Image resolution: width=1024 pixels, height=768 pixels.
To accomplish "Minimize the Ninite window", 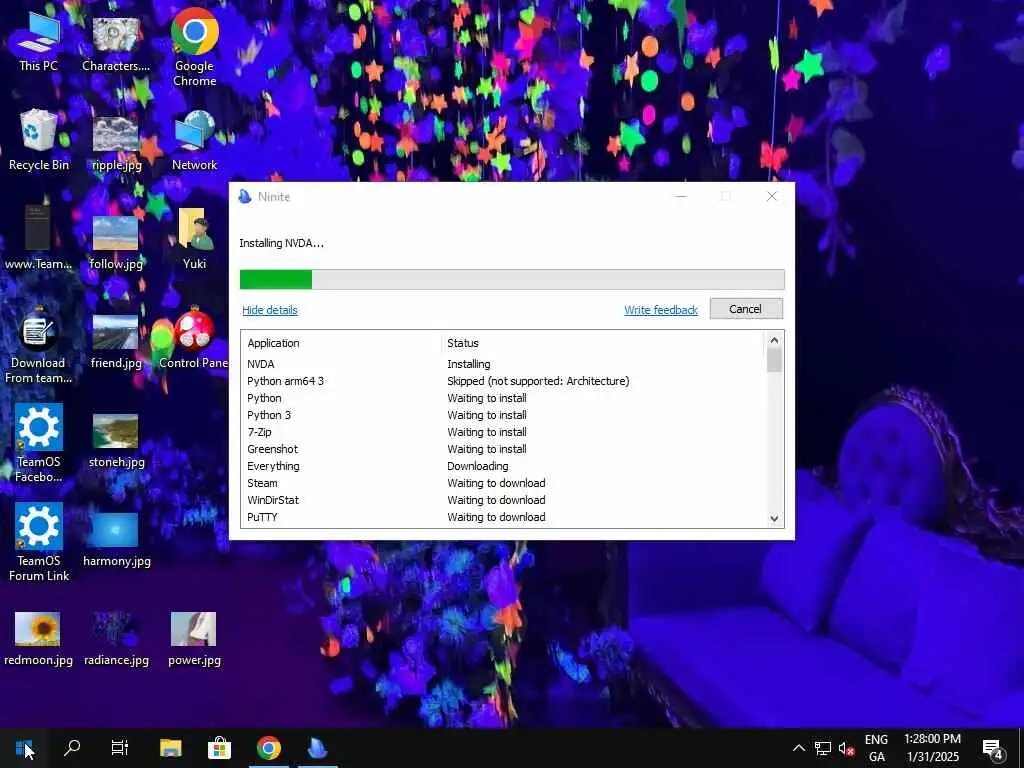I will pos(680,196).
